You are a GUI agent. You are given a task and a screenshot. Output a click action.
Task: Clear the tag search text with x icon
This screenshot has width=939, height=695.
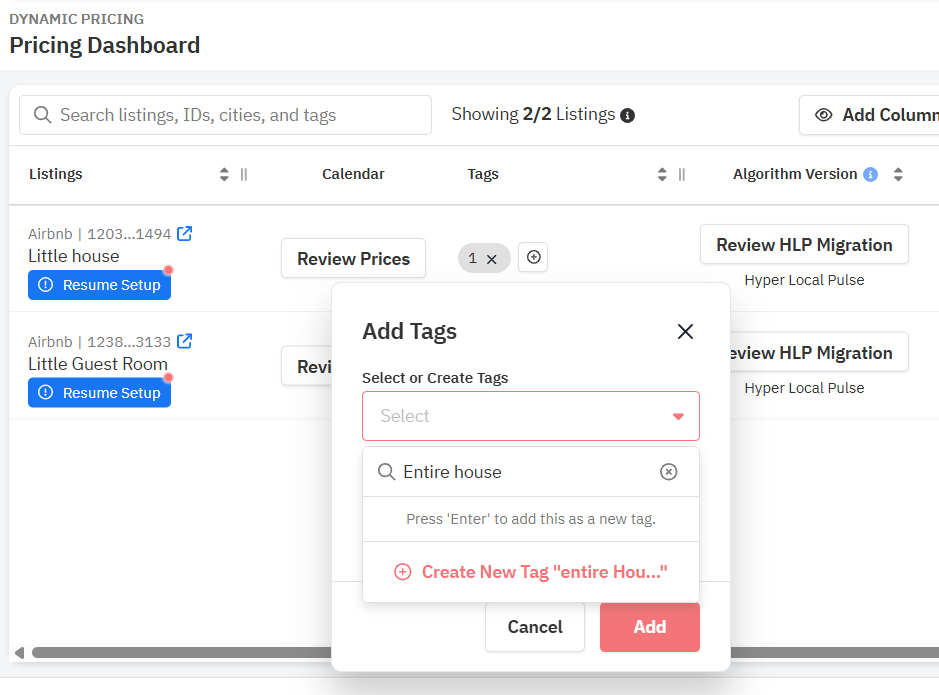point(669,472)
